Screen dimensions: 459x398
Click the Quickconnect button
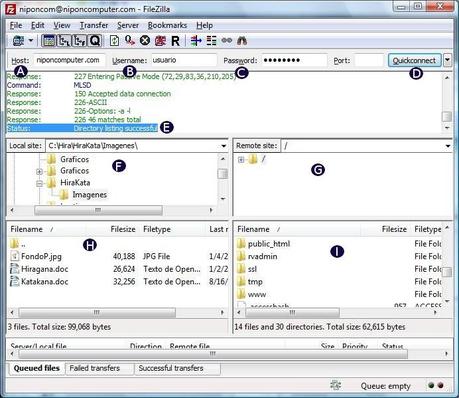(x=414, y=60)
